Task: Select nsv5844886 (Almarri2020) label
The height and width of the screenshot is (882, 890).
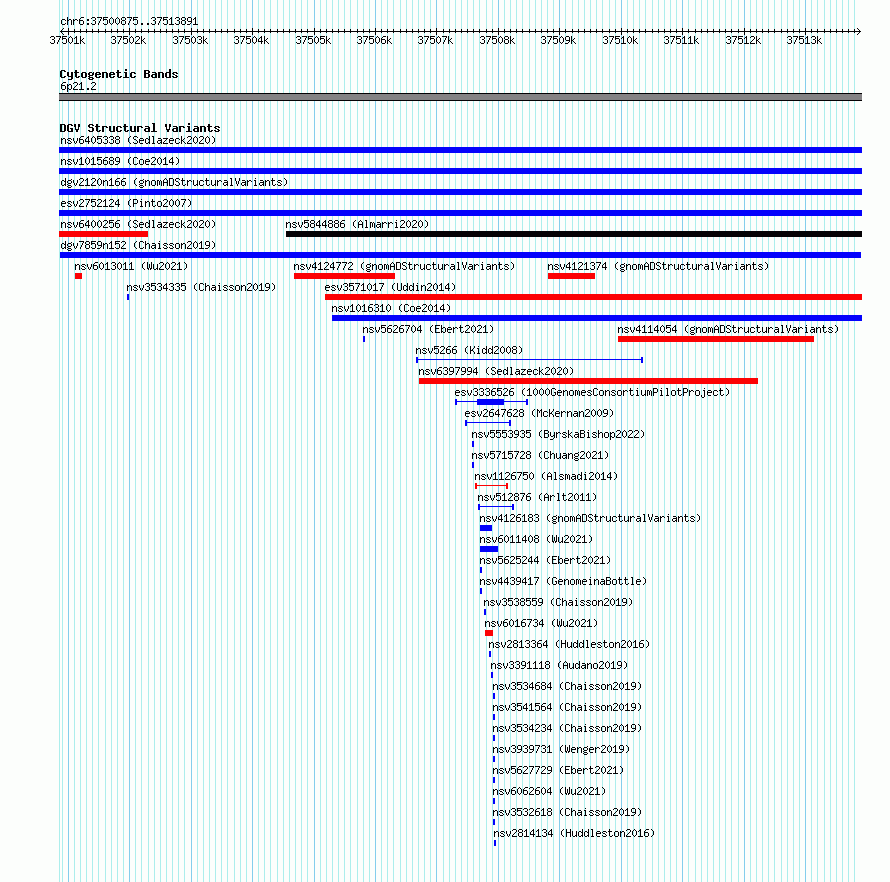Action: coord(357,224)
